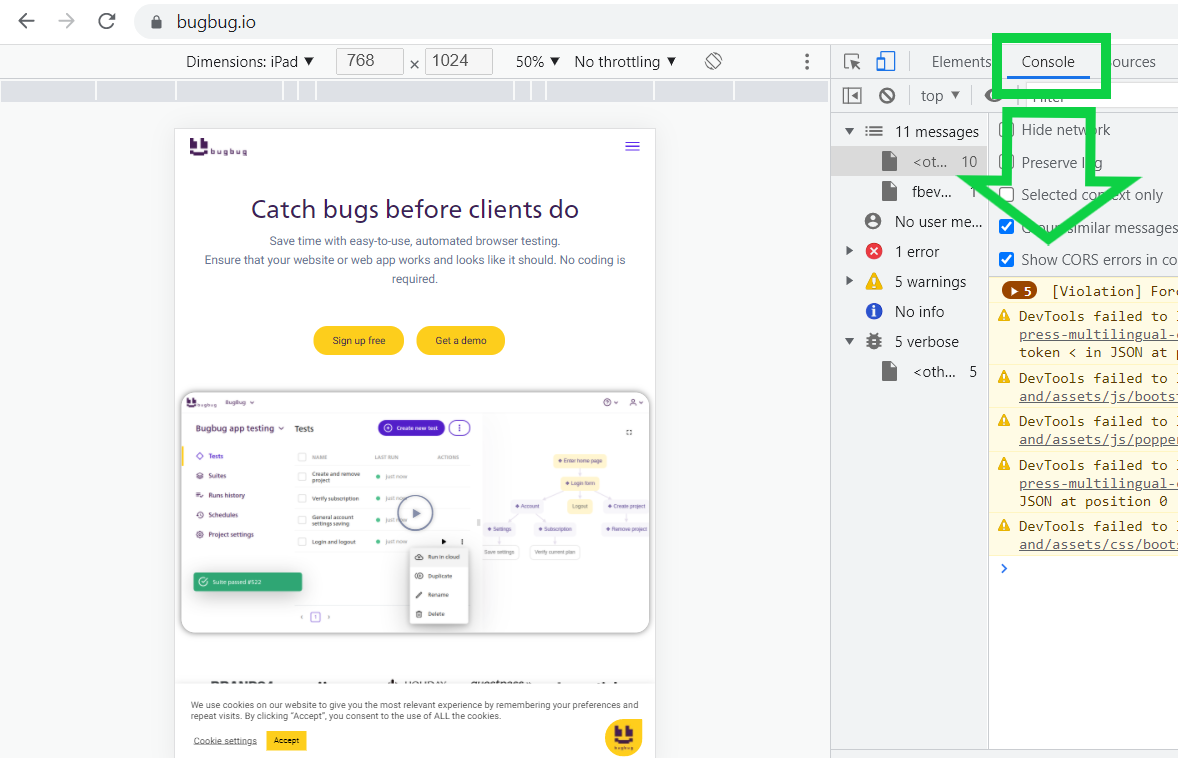Switch to the Sources tab
Image resolution: width=1178 pixels, height=758 pixels.
[x=1132, y=62]
